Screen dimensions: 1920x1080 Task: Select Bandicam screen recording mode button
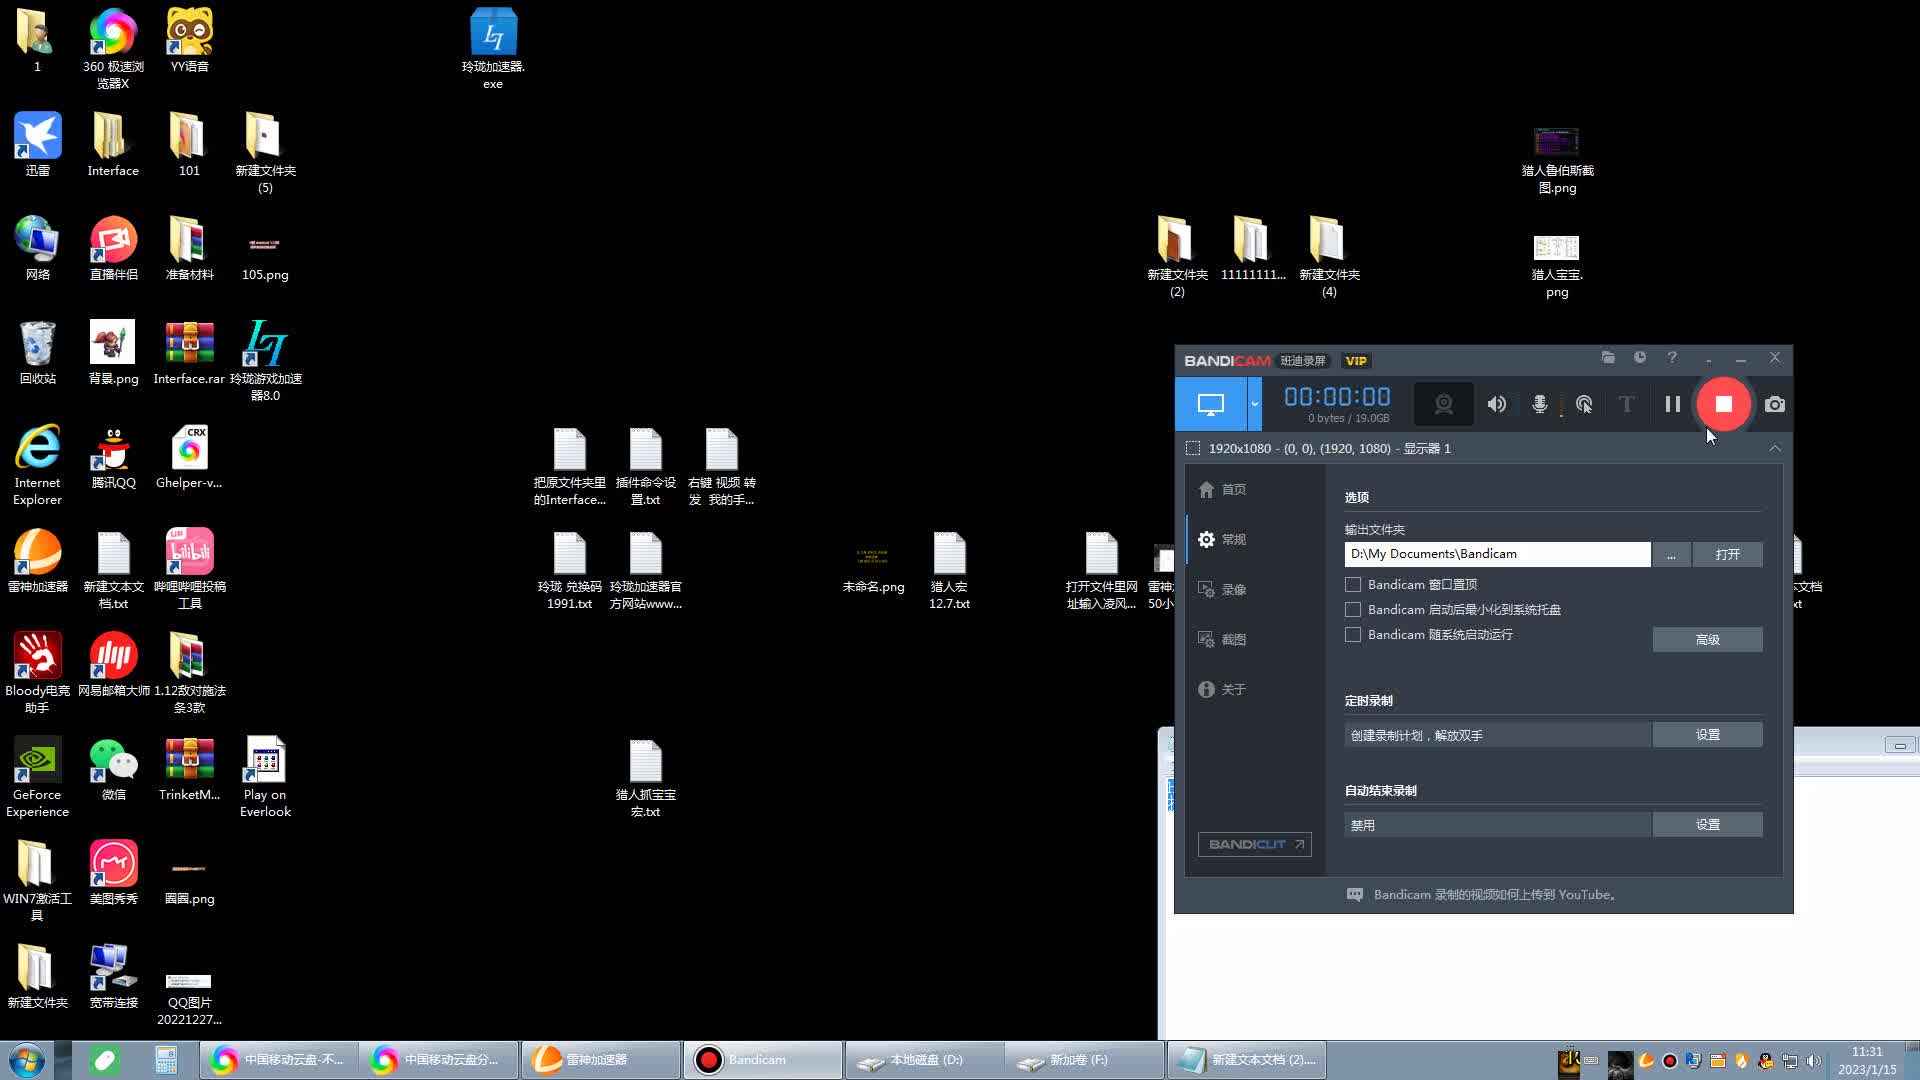(x=1210, y=404)
